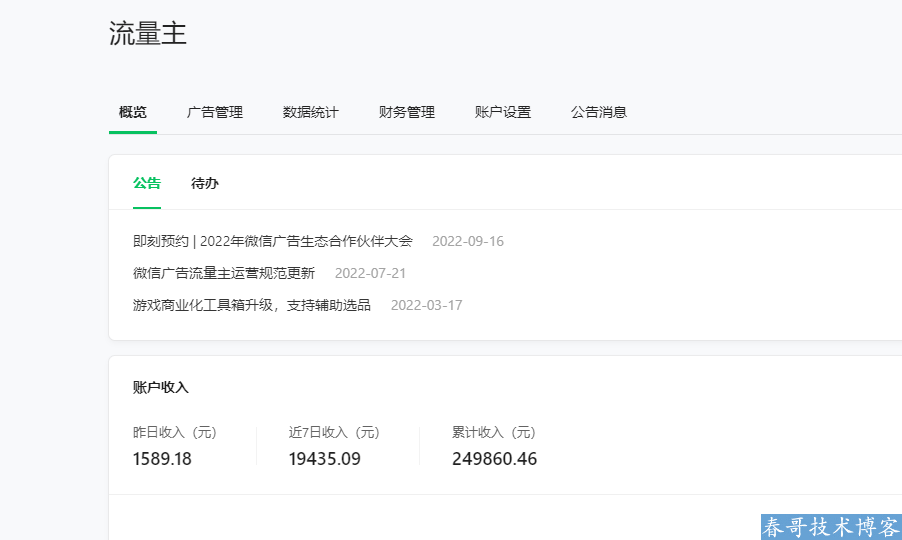902x540 pixels.
Task: Click the 7-day income value 19435.09
Action: pyautogui.click(x=325, y=459)
